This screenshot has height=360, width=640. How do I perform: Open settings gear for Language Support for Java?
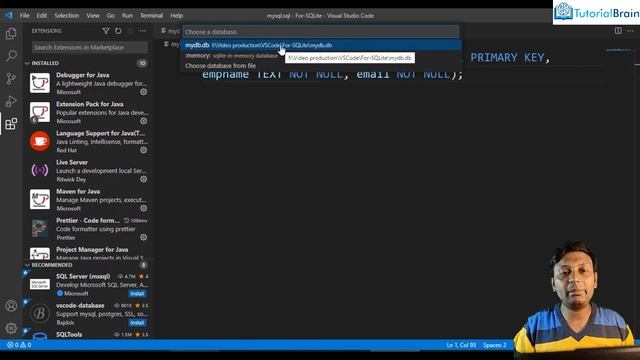click(144, 150)
